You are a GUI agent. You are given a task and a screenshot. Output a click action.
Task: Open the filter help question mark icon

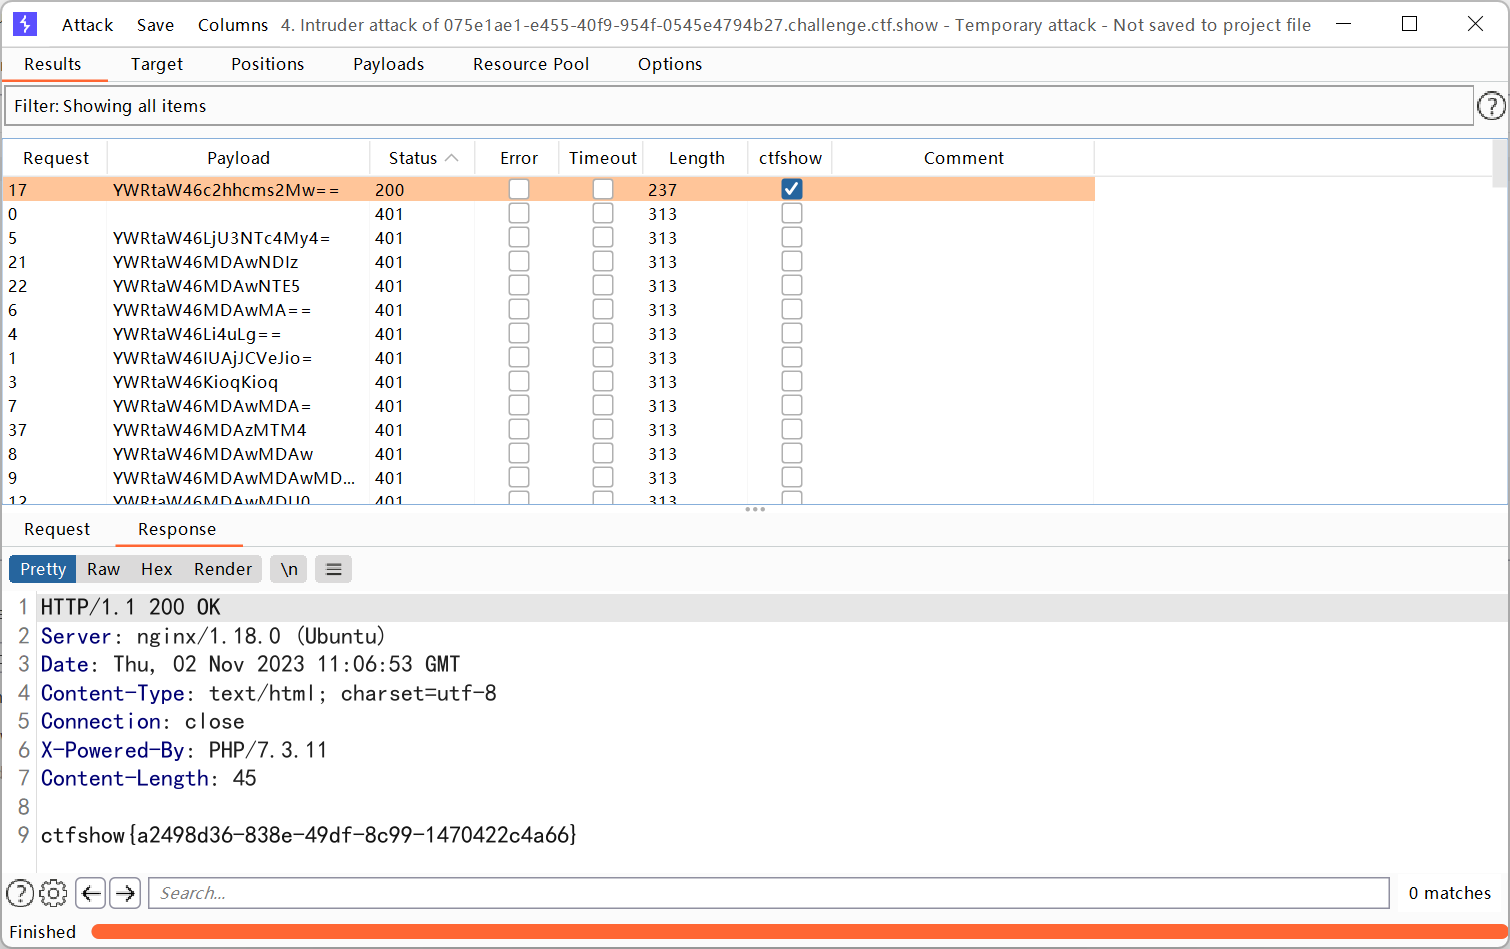[x=1490, y=106]
